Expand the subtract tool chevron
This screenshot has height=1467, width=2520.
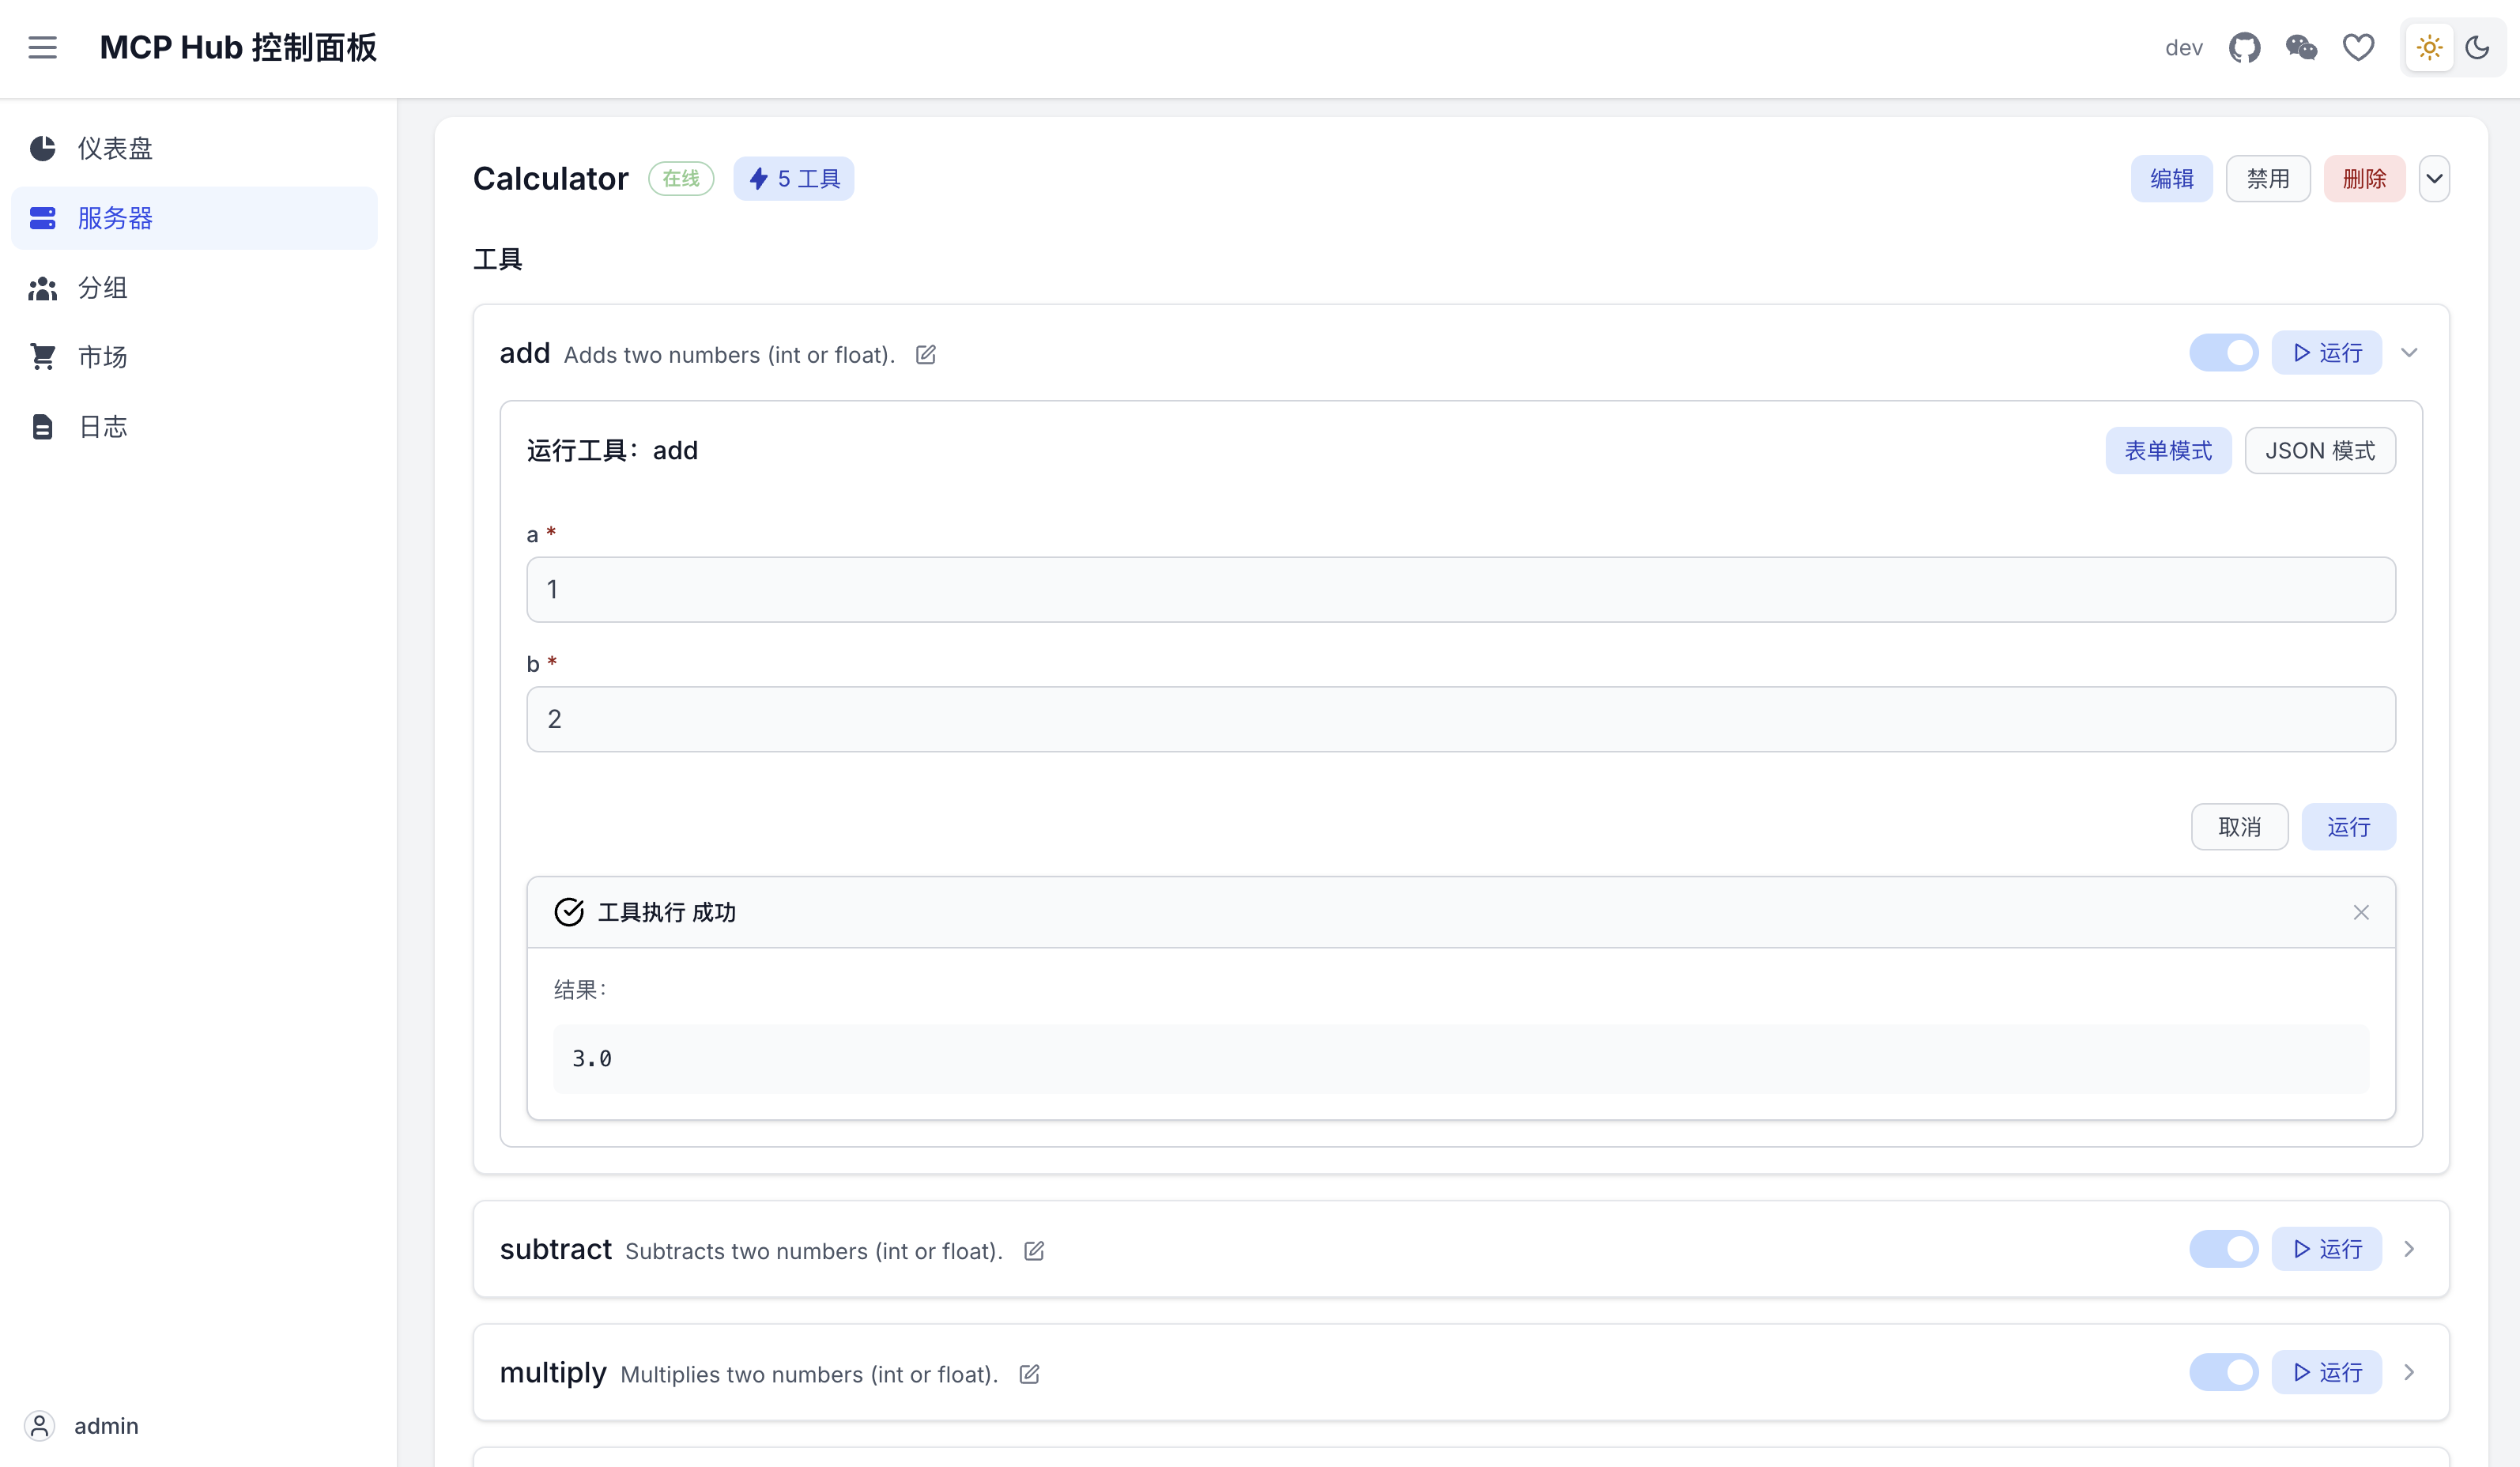coord(2409,1249)
